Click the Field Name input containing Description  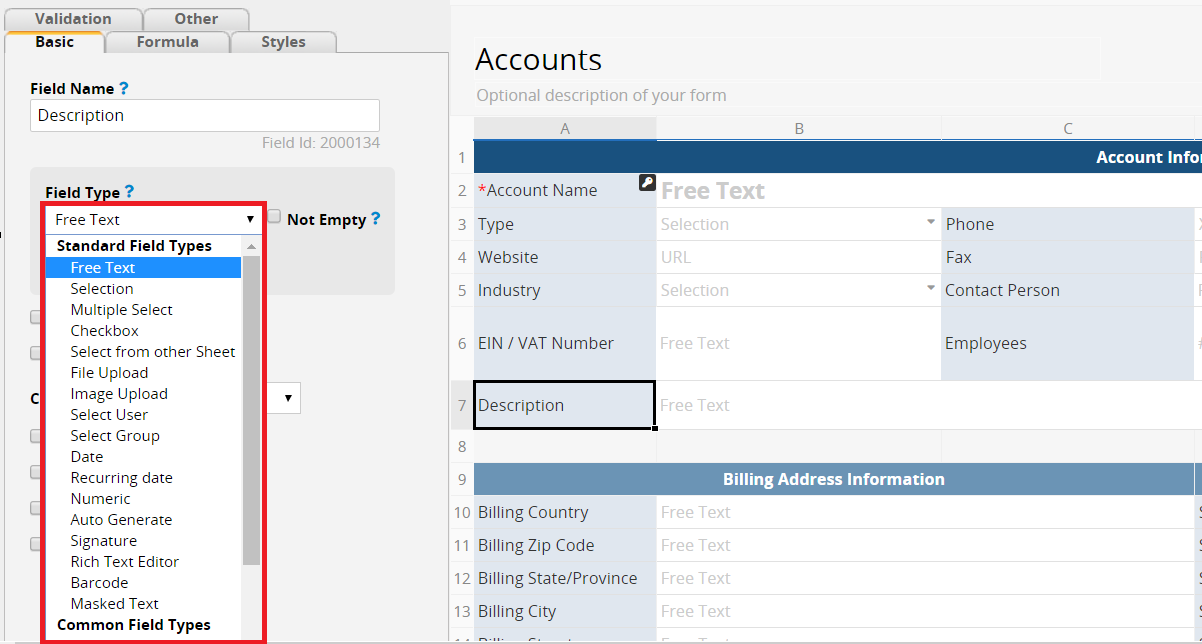click(204, 115)
